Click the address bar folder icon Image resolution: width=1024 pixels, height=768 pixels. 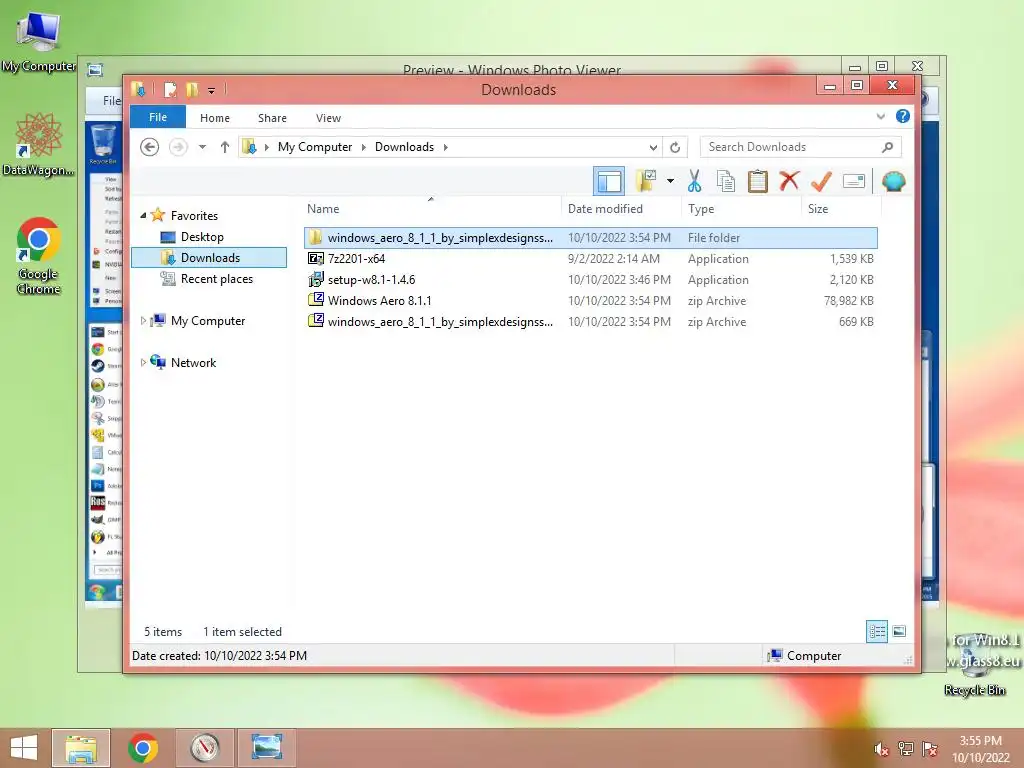pyautogui.click(x=249, y=147)
